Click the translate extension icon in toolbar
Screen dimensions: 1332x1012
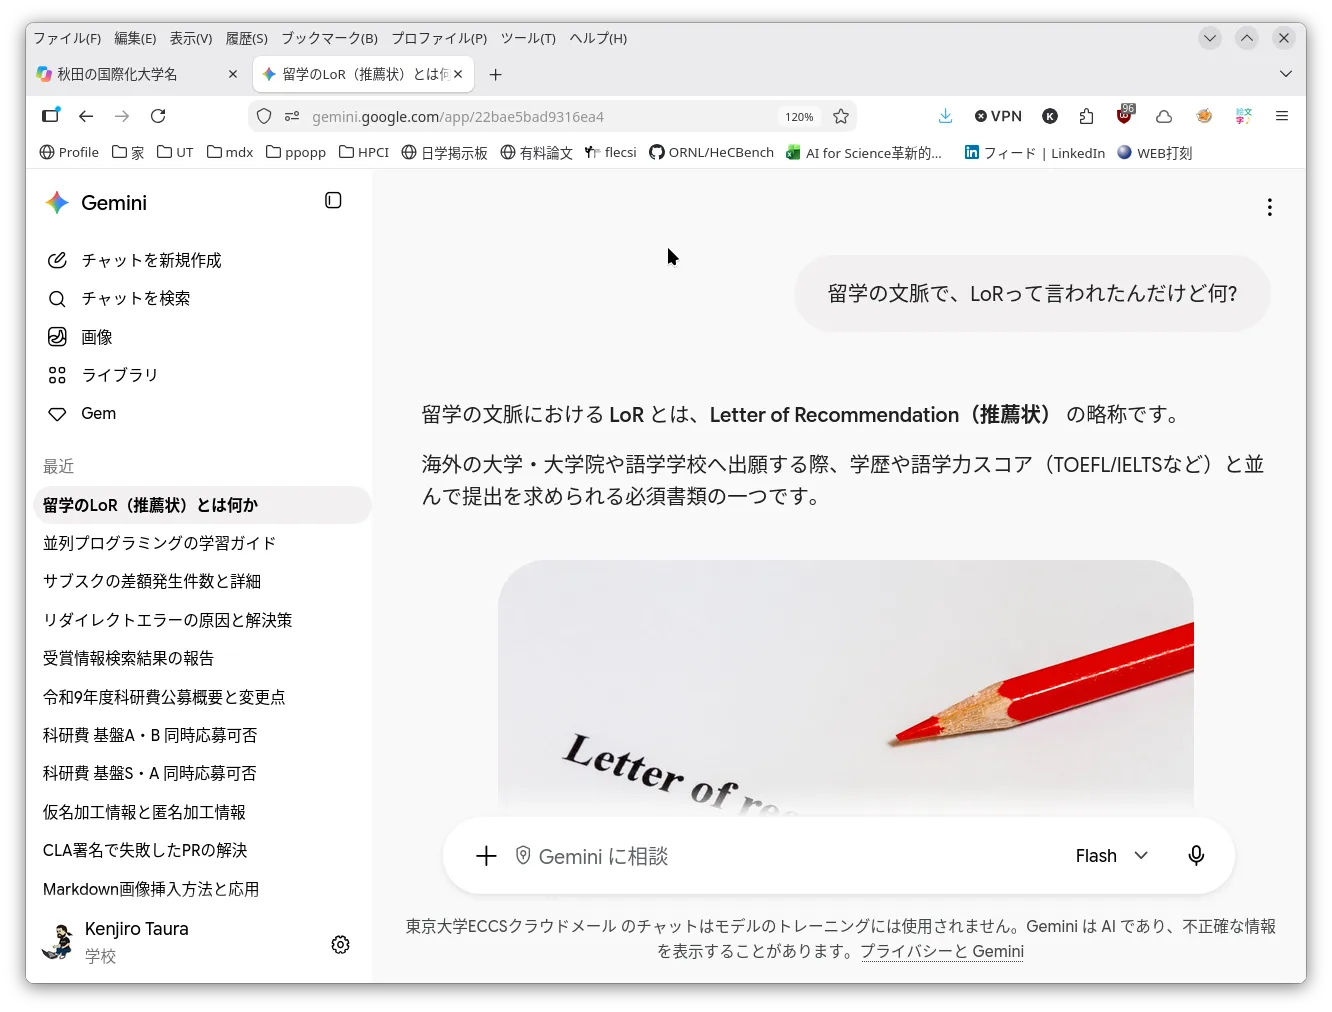(x=1243, y=116)
